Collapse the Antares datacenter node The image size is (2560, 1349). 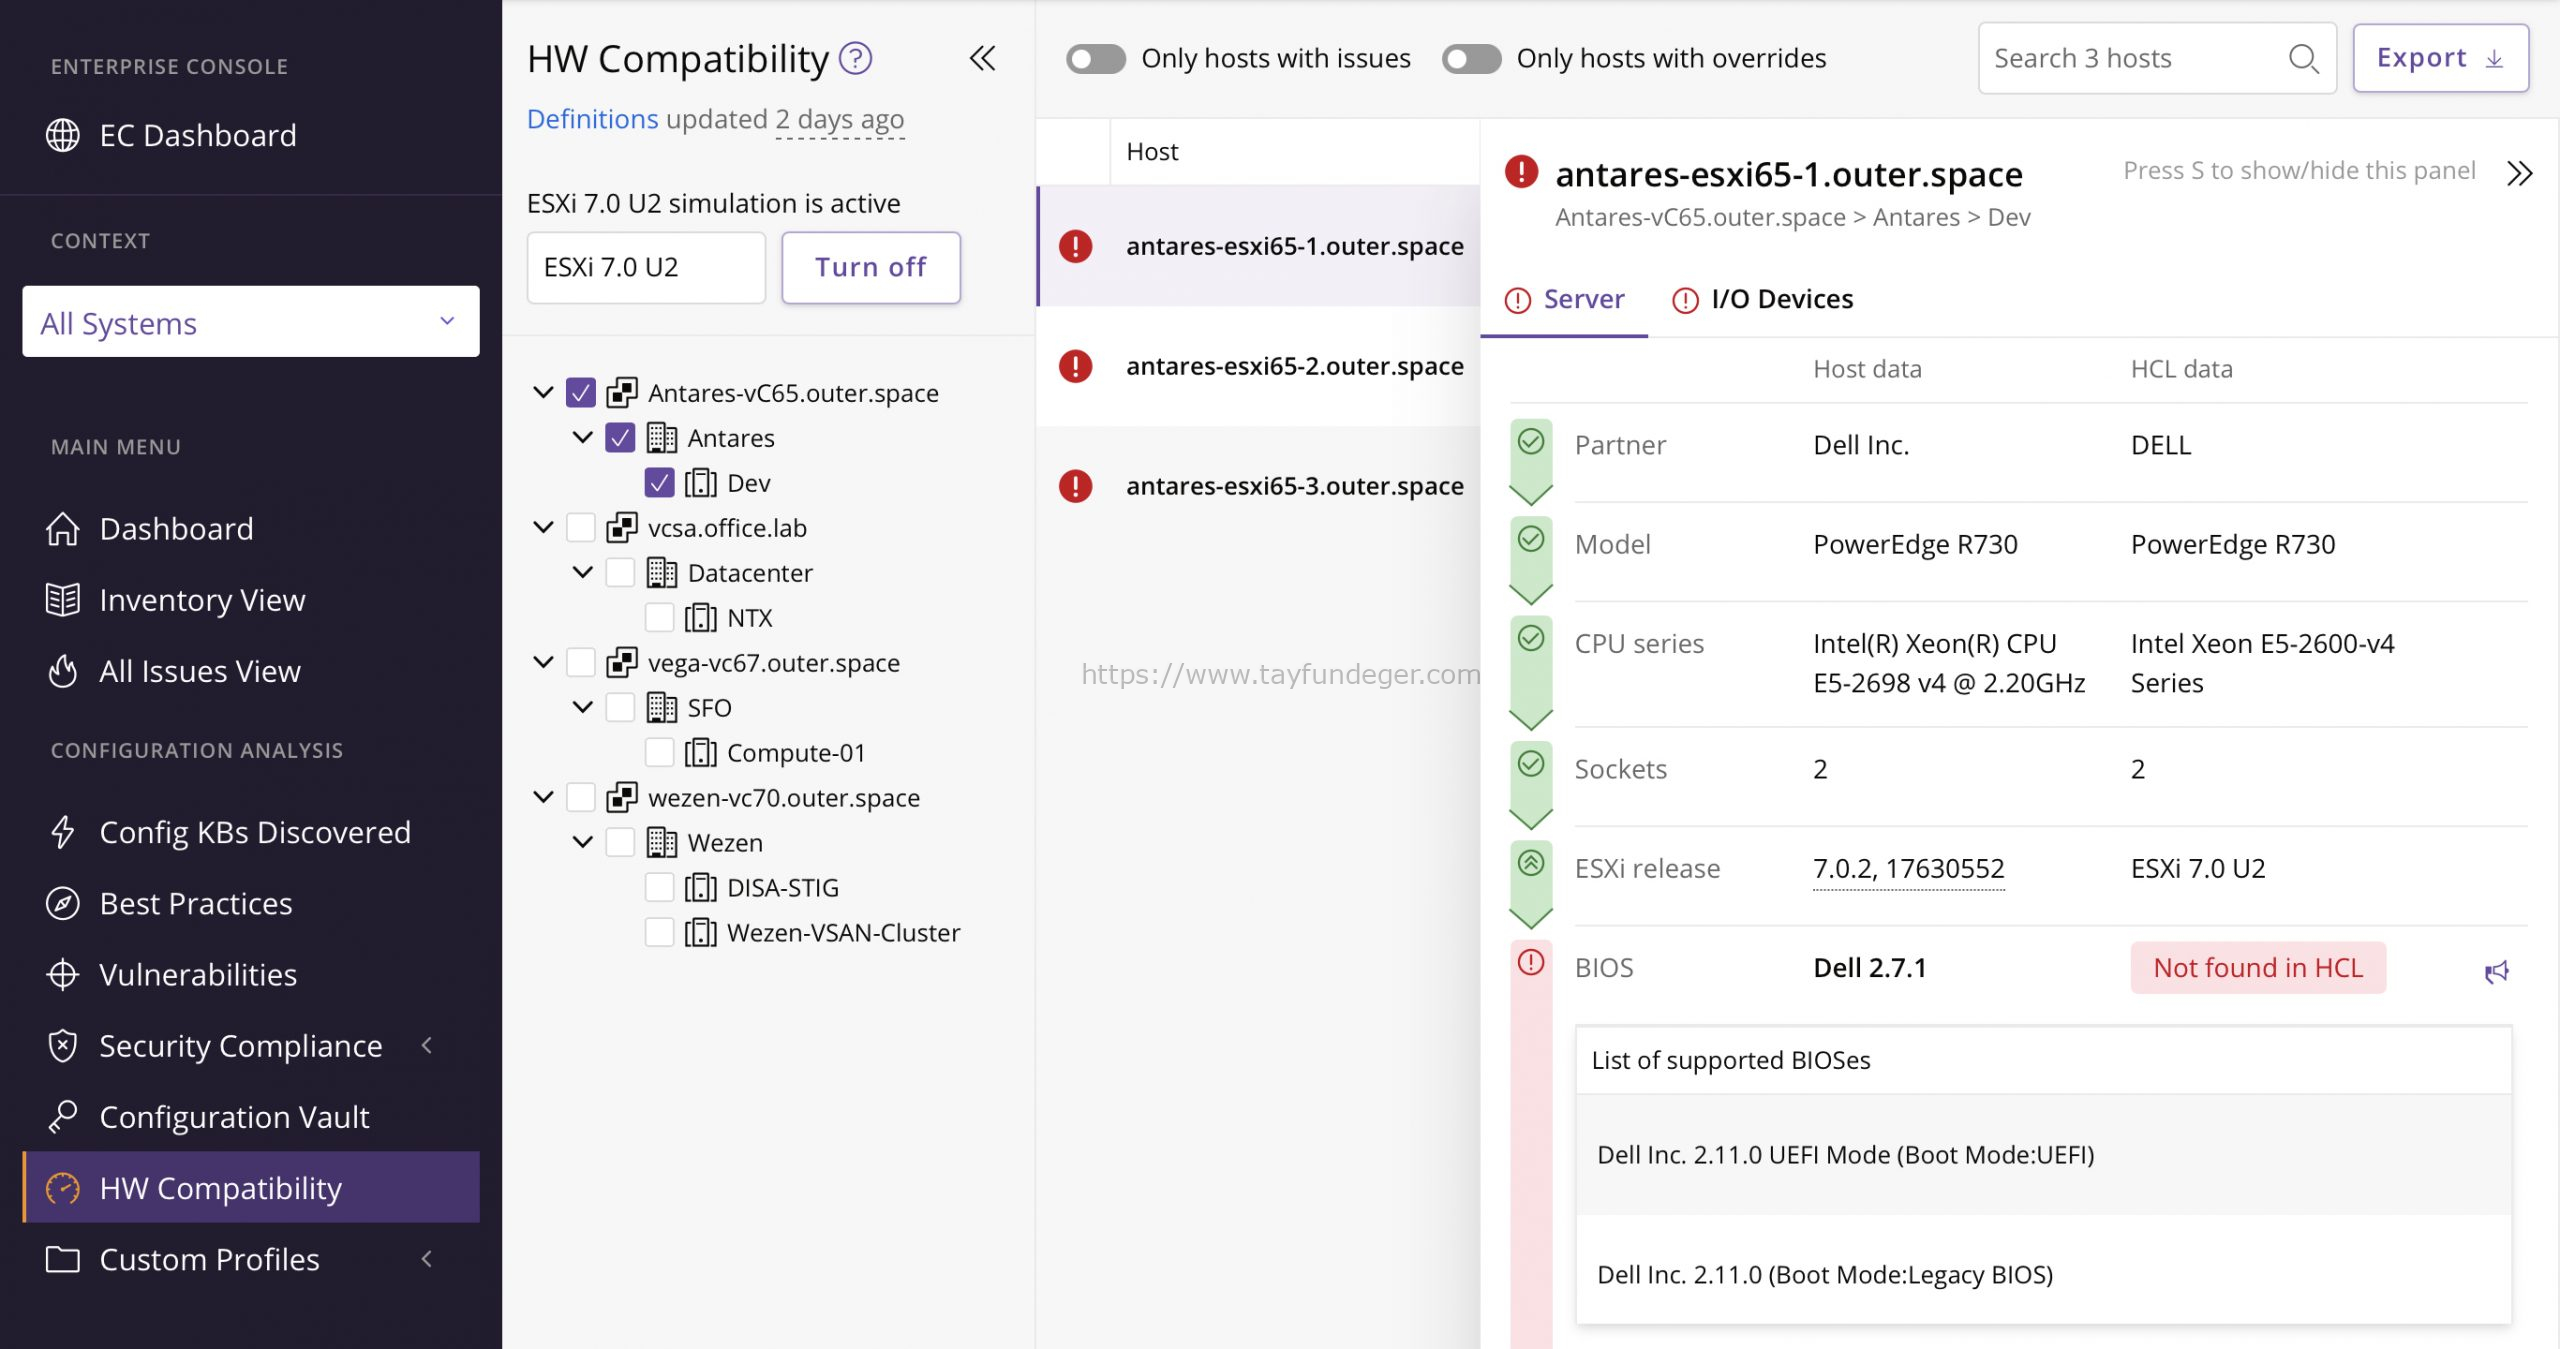tap(582, 437)
